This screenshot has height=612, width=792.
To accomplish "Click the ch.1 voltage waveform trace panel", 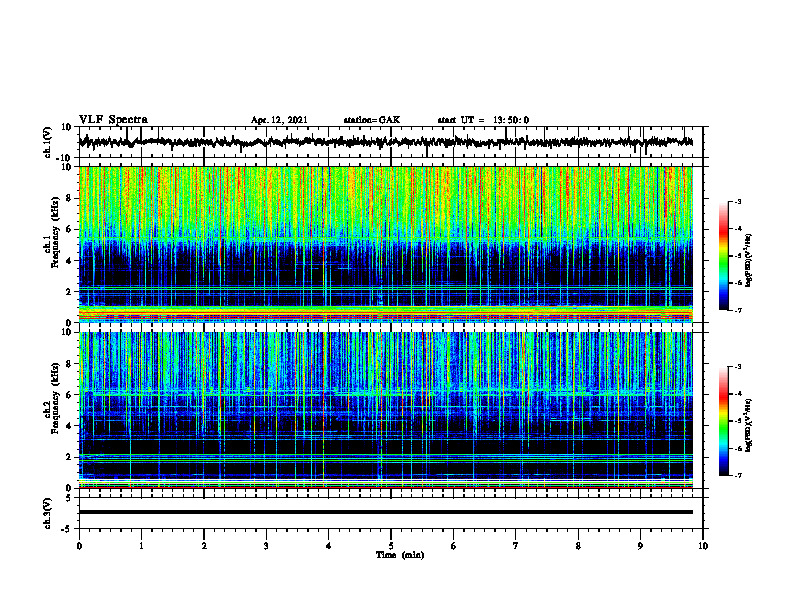I will click(391, 142).
